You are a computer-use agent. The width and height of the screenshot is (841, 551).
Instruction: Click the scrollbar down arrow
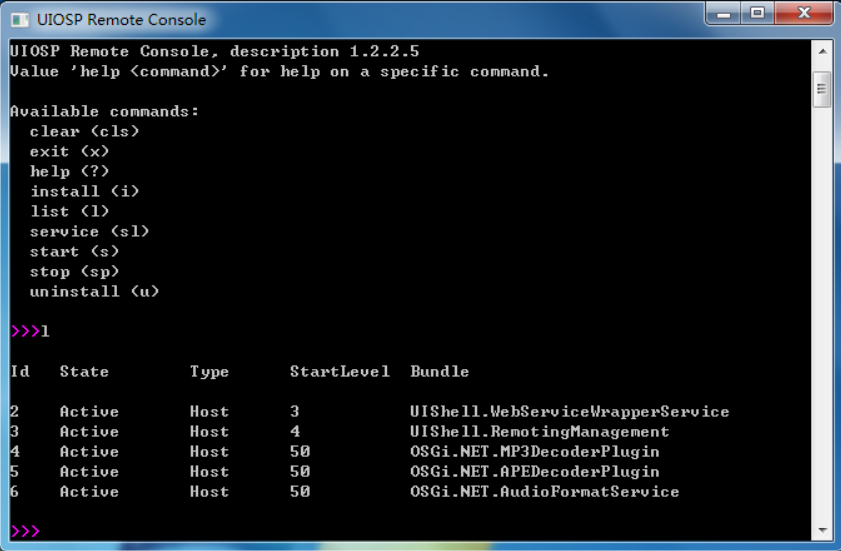pos(822,530)
